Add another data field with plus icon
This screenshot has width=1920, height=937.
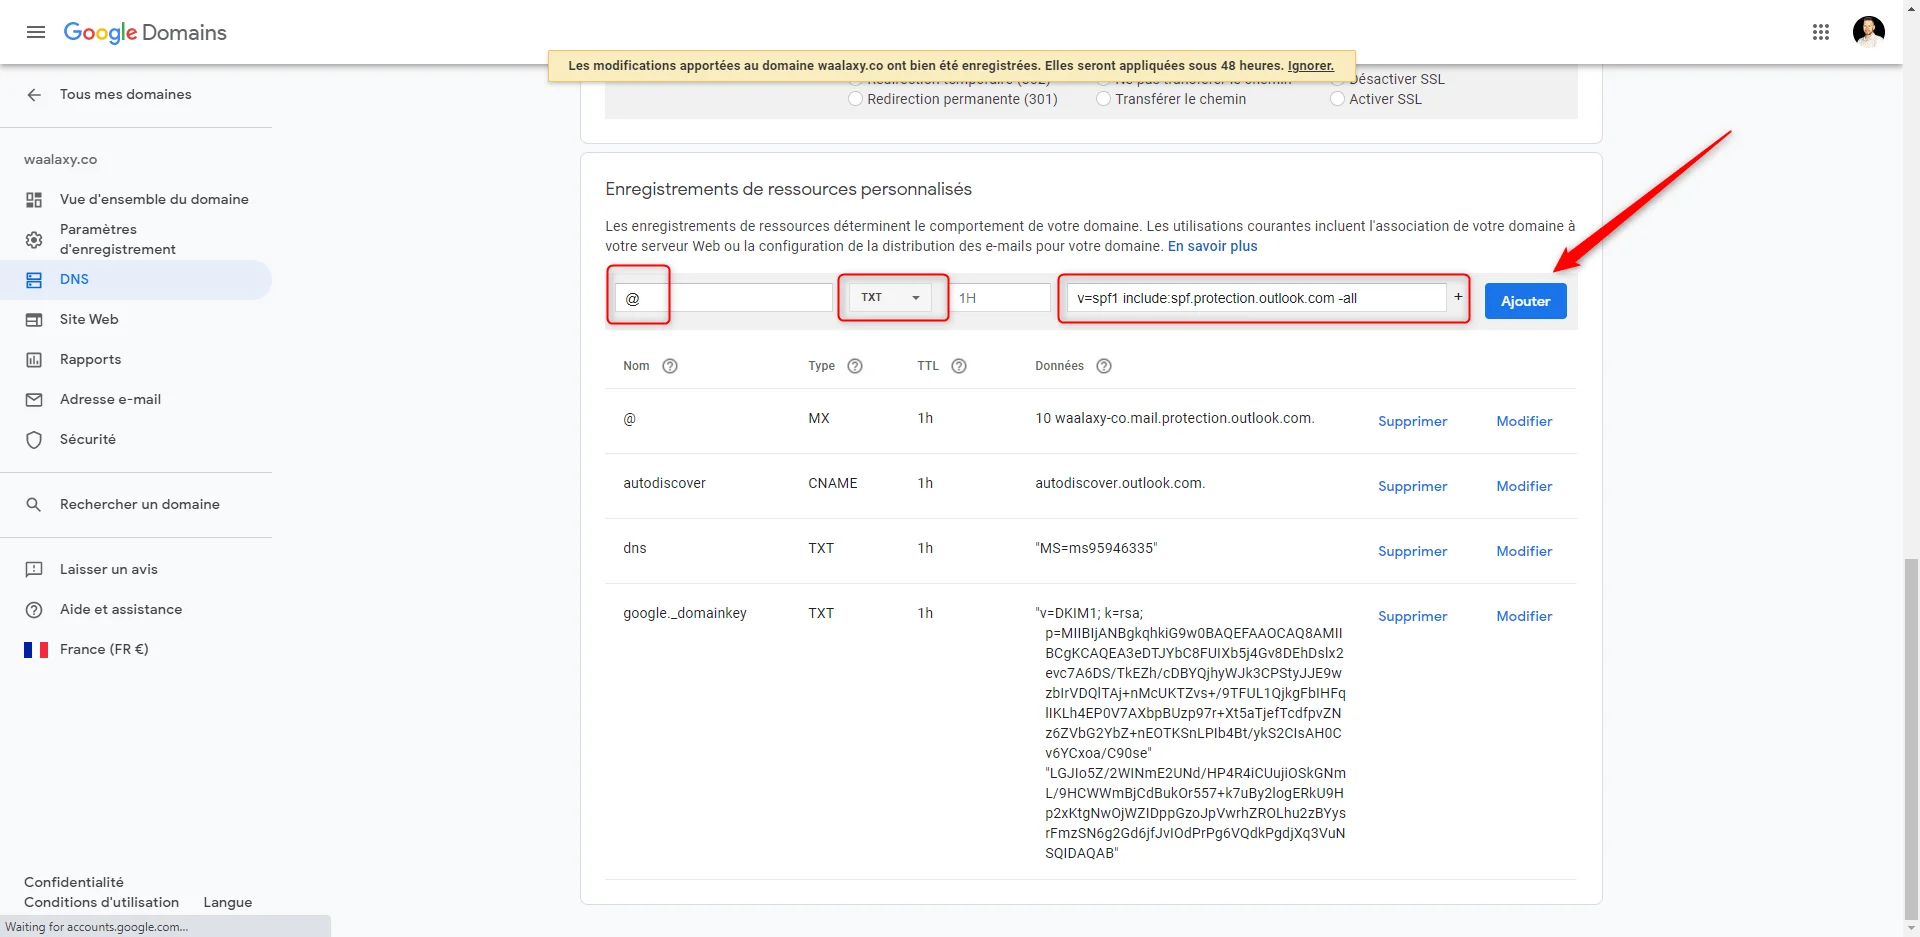tap(1458, 297)
